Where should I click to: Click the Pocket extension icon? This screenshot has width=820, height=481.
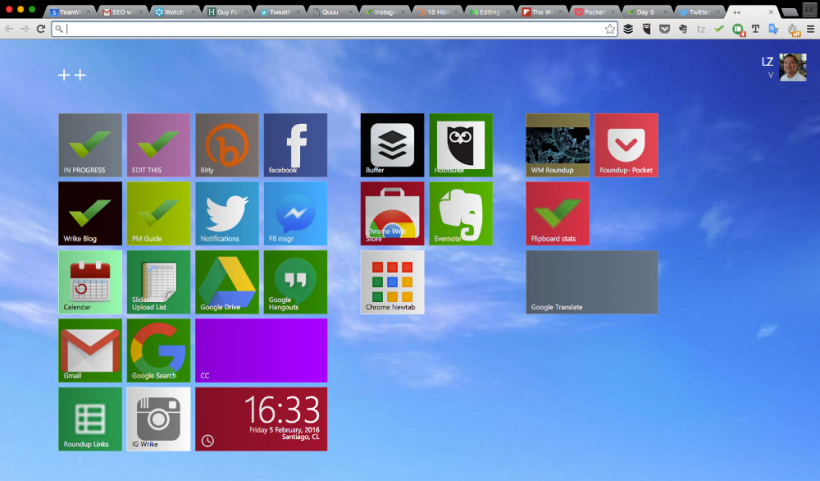point(664,29)
